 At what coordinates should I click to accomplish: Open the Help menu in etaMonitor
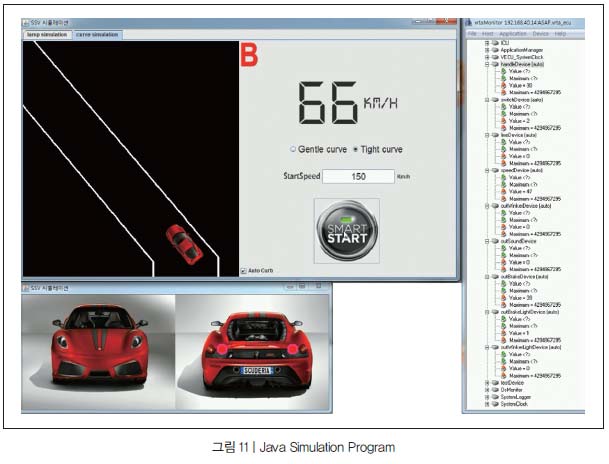[560, 34]
